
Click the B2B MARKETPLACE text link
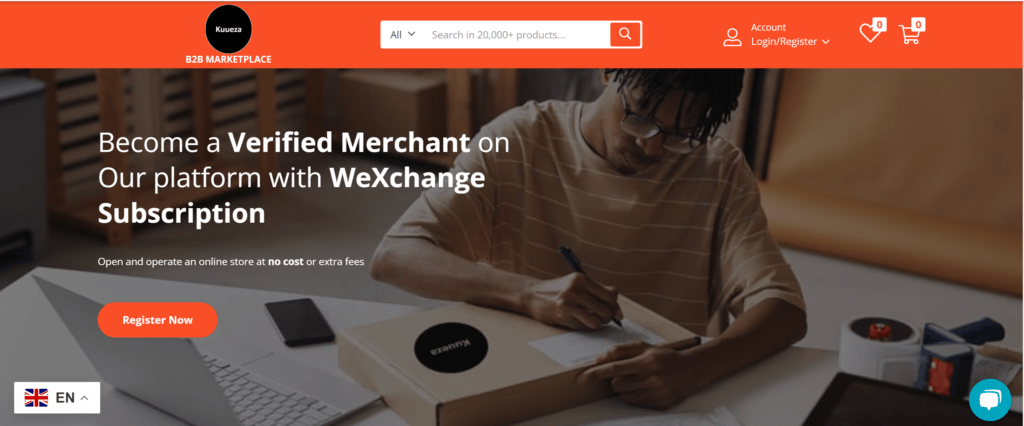[x=229, y=59]
